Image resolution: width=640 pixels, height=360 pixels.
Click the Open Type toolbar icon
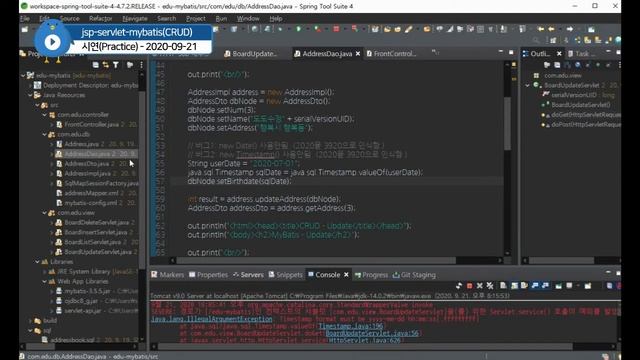387,29
